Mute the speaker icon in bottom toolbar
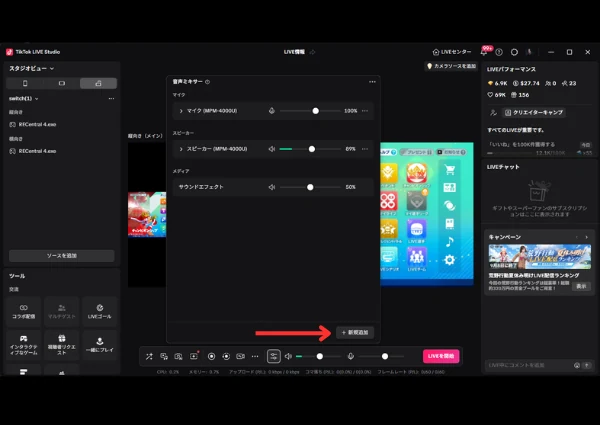The image size is (600, 425). coord(288,357)
